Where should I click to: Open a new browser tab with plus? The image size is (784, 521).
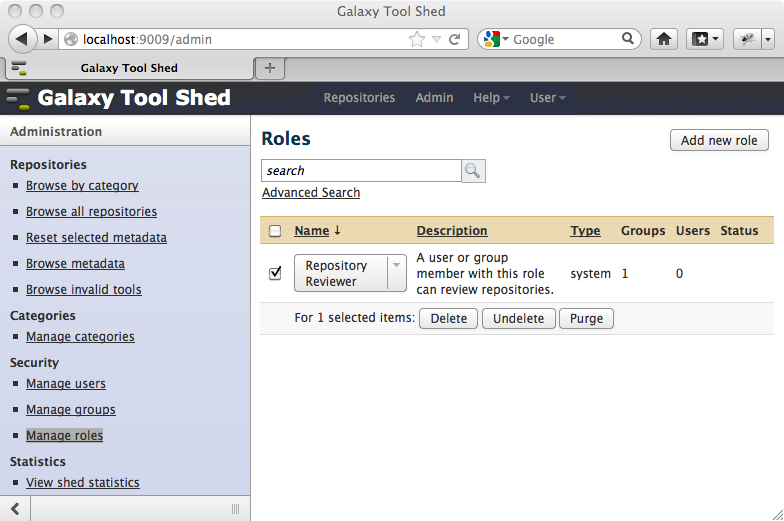coord(270,68)
